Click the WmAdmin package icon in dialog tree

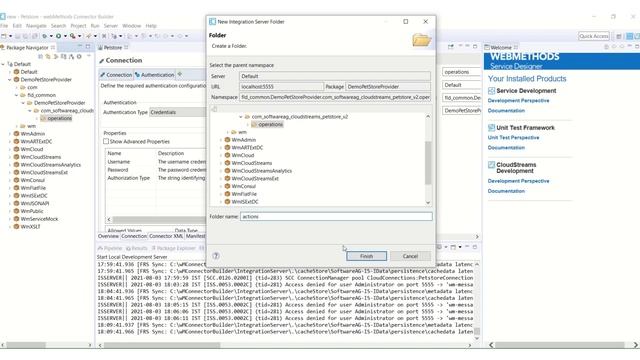point(227,140)
